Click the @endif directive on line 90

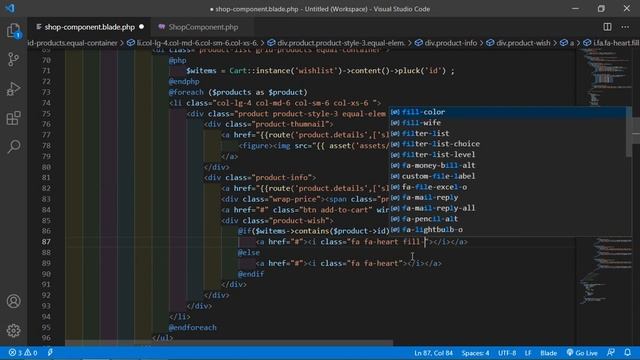pos(251,274)
